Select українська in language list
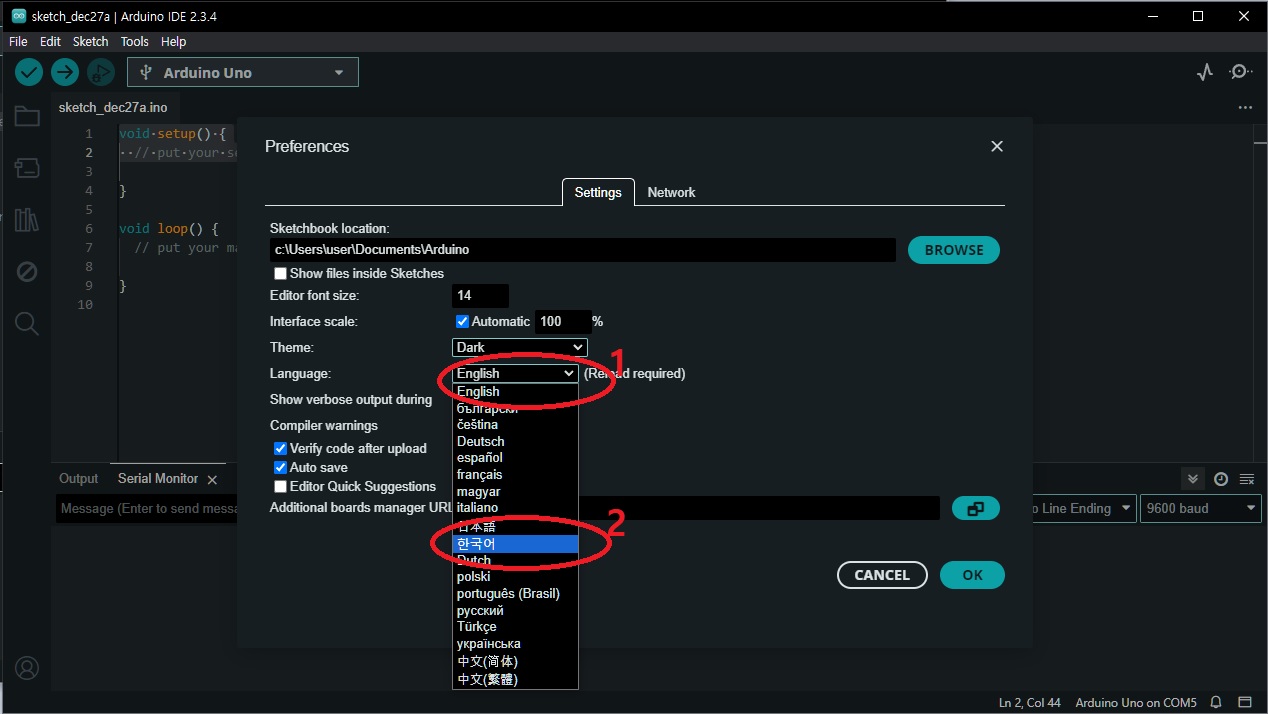 coord(515,644)
